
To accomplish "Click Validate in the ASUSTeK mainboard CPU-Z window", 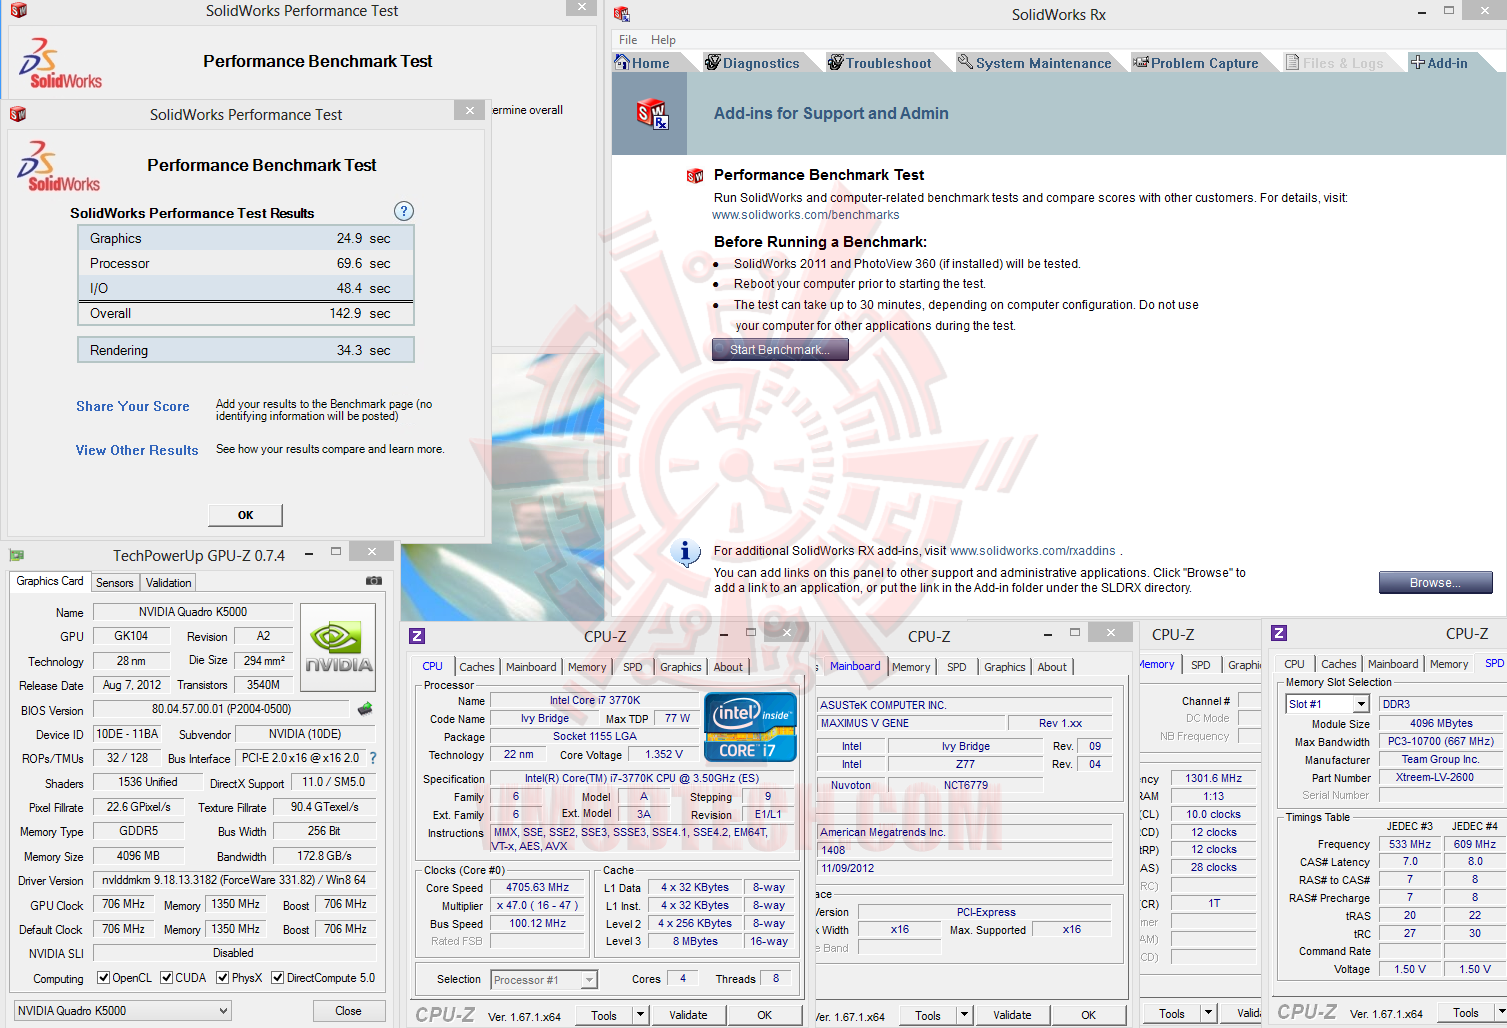I will pos(1012,1015).
